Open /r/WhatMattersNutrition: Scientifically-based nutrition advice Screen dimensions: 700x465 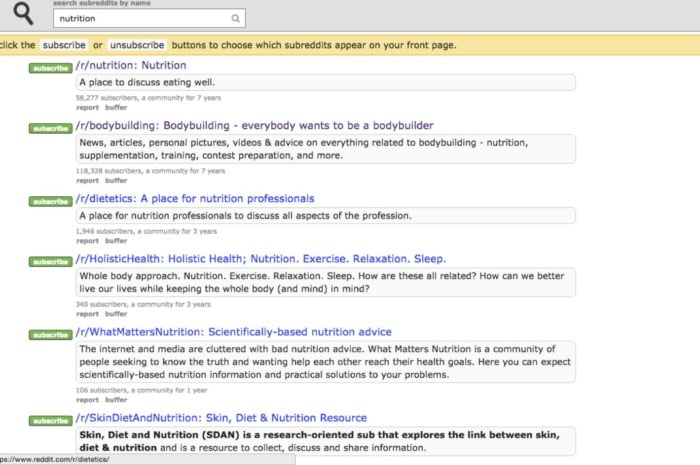pyautogui.click(x=233, y=332)
